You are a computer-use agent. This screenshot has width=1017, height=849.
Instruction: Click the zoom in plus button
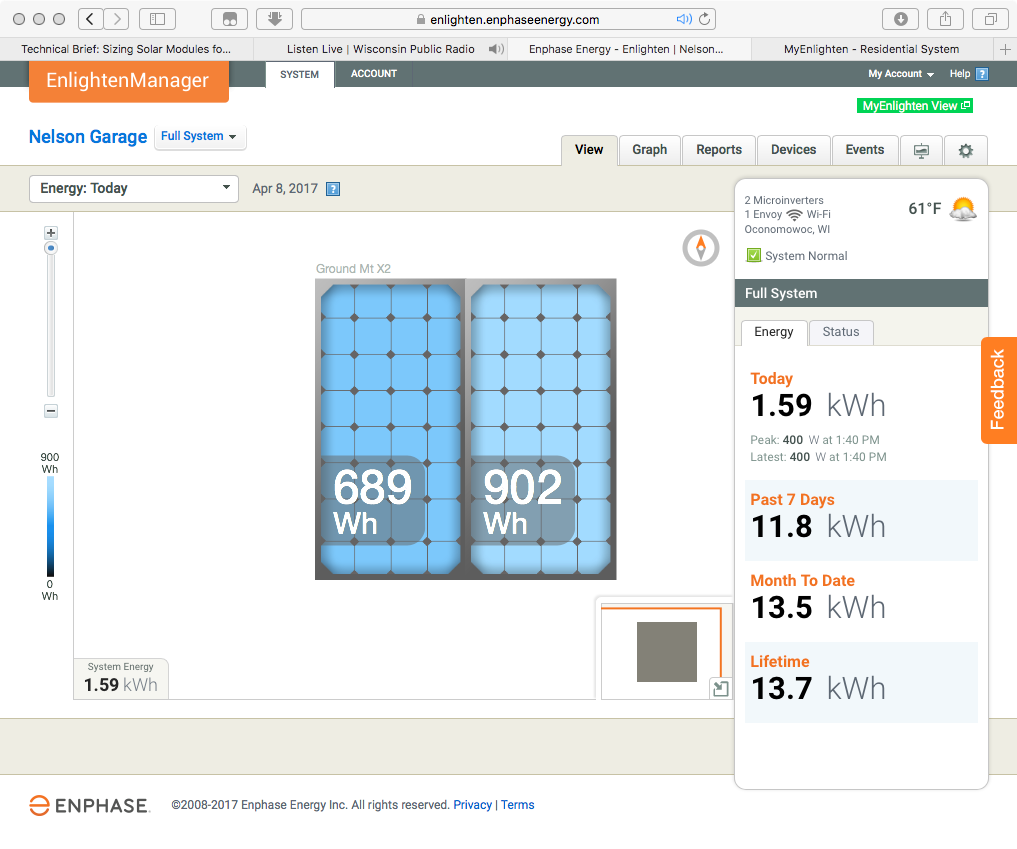[51, 232]
